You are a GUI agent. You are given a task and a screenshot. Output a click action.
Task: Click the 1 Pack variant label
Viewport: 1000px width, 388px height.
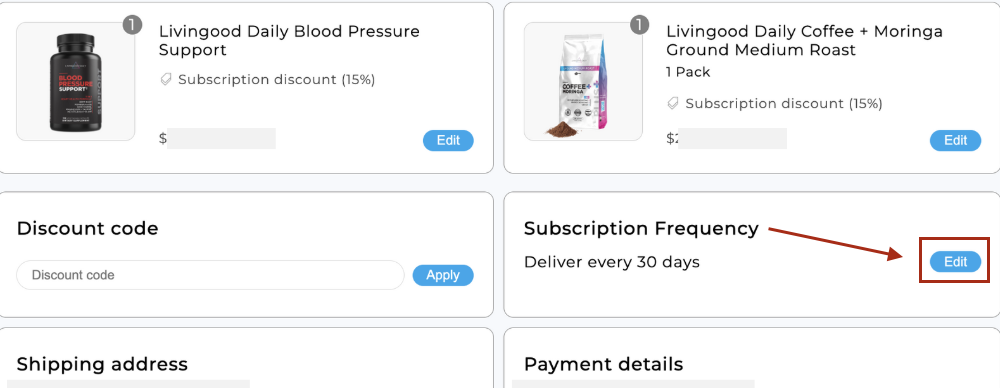pyautogui.click(x=688, y=72)
